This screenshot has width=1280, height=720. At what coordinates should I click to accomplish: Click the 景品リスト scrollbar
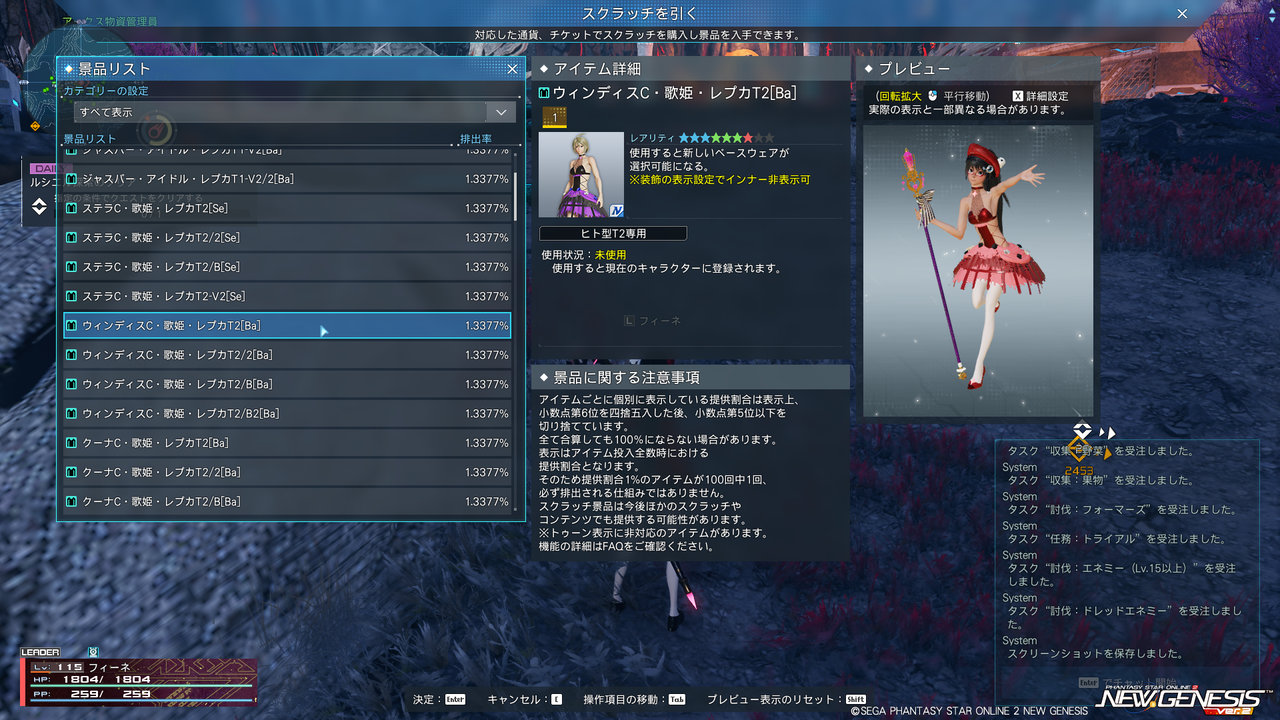tap(516, 197)
